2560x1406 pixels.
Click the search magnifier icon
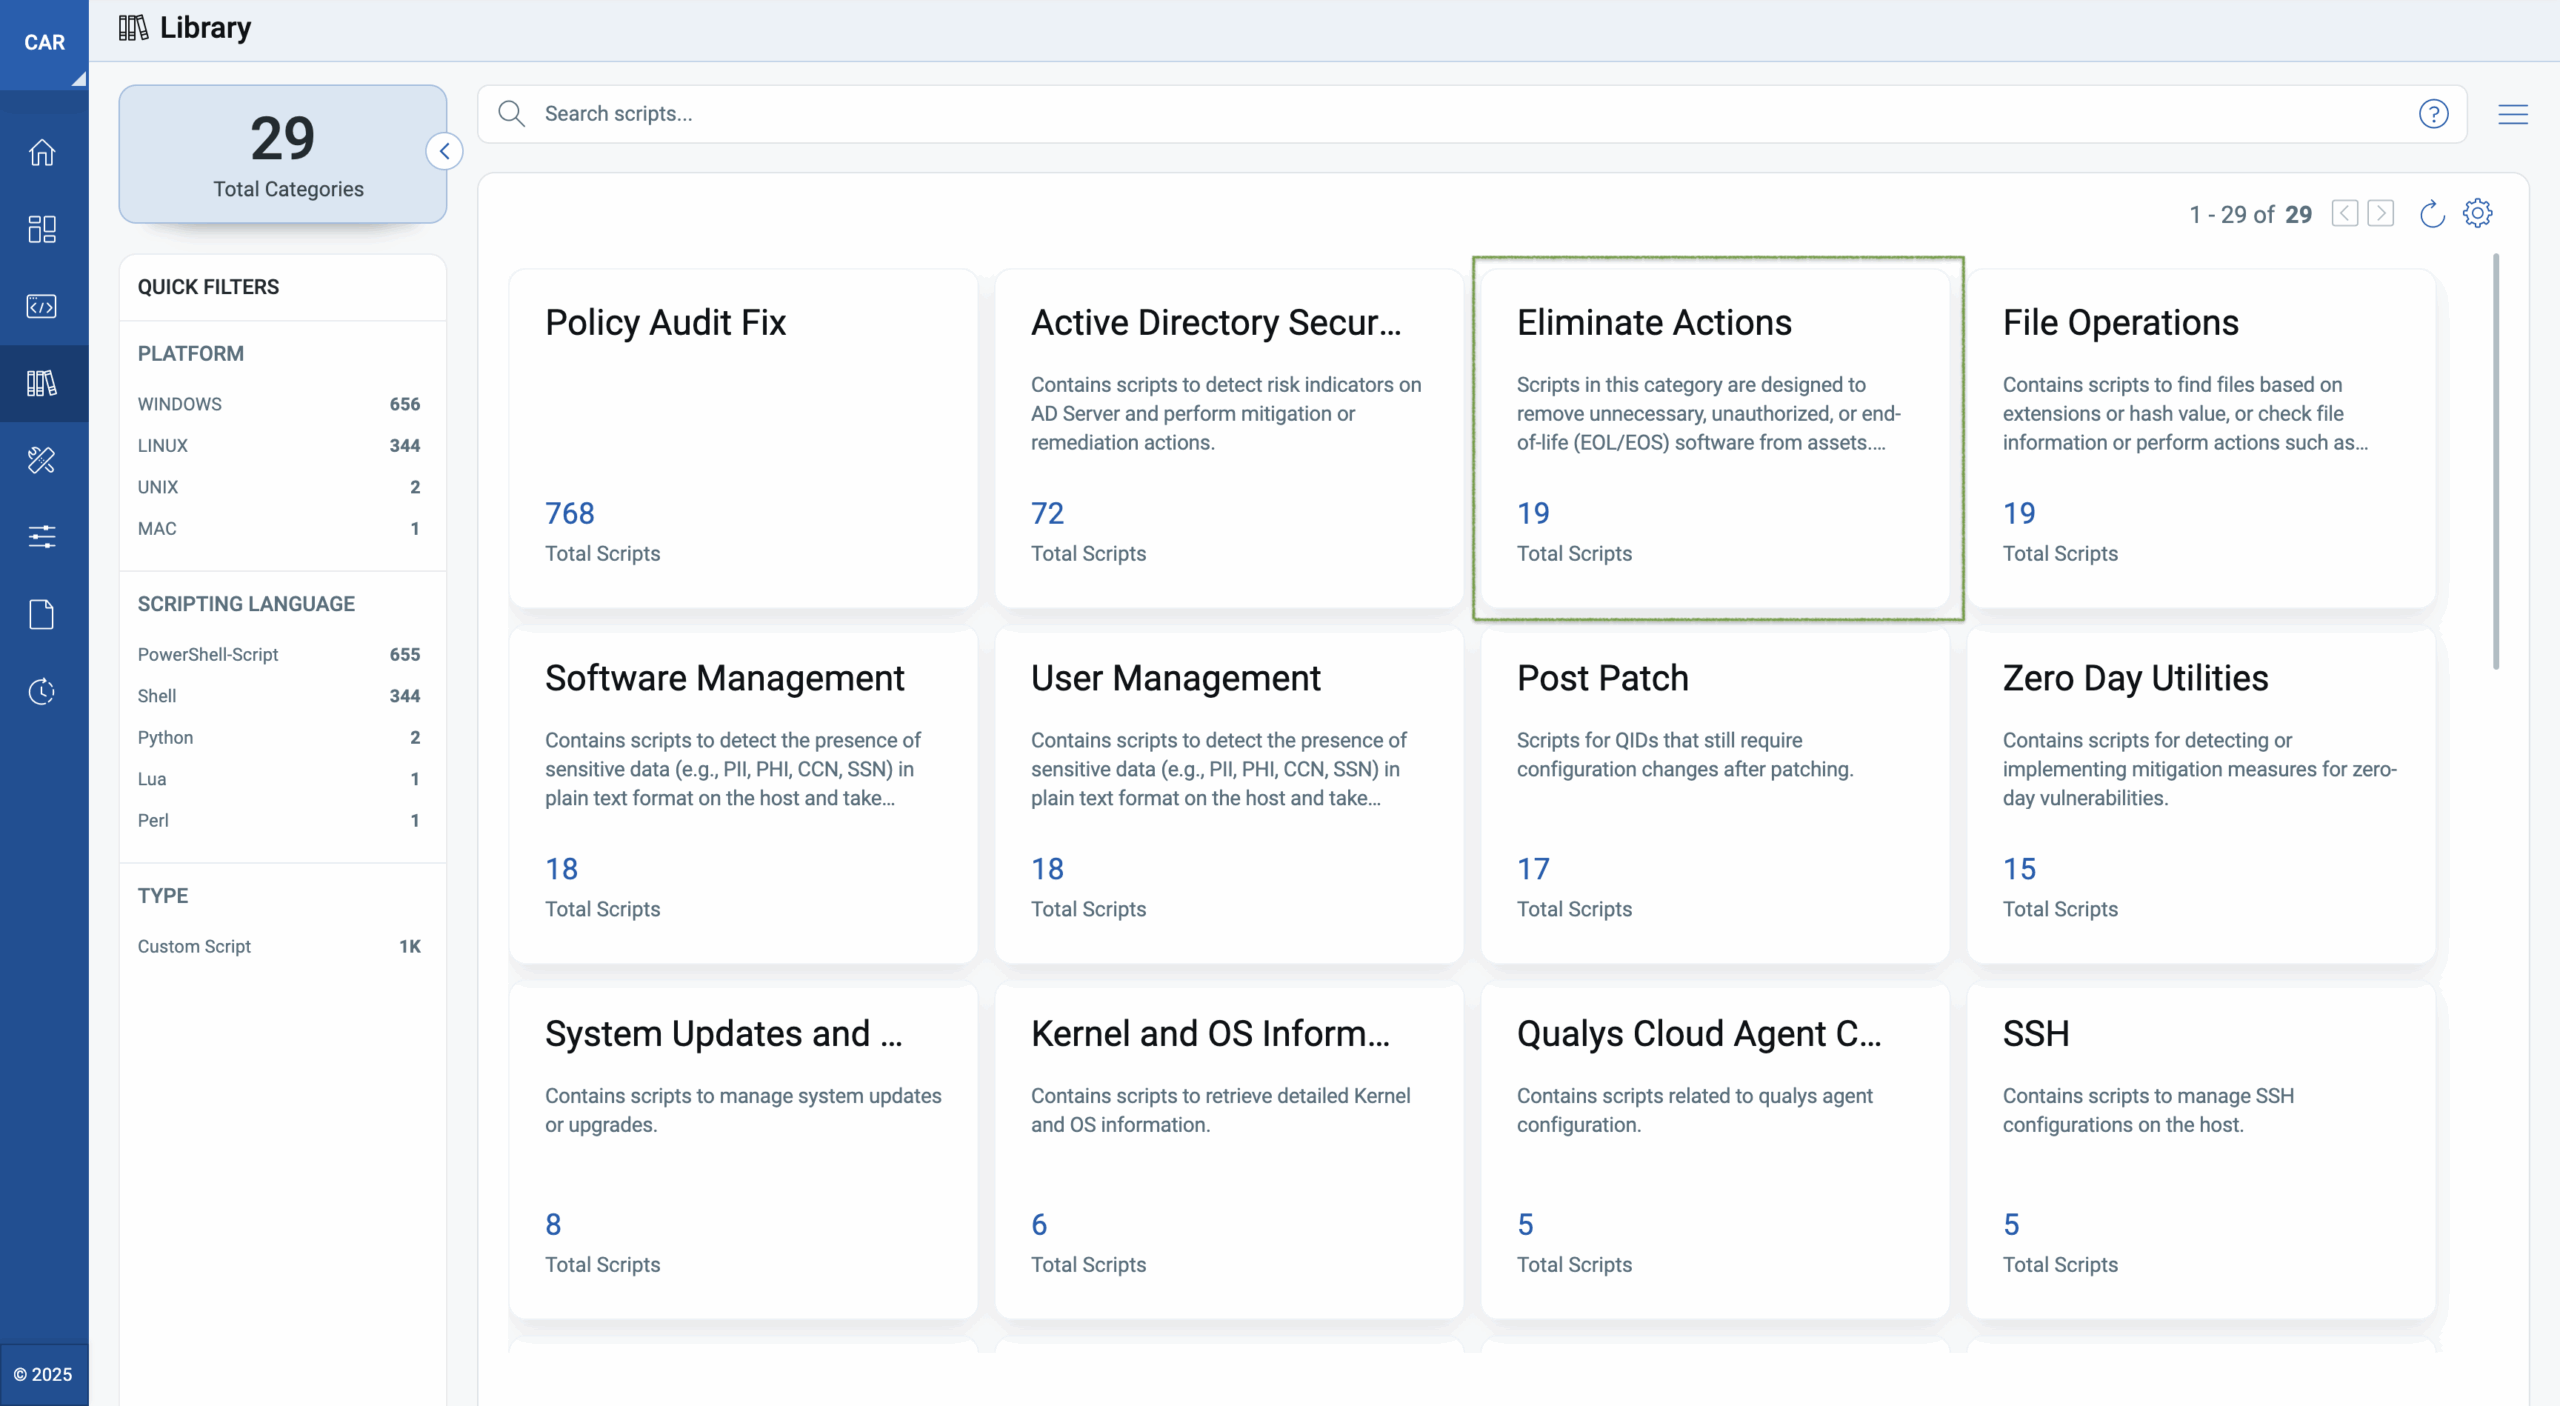pyautogui.click(x=512, y=114)
